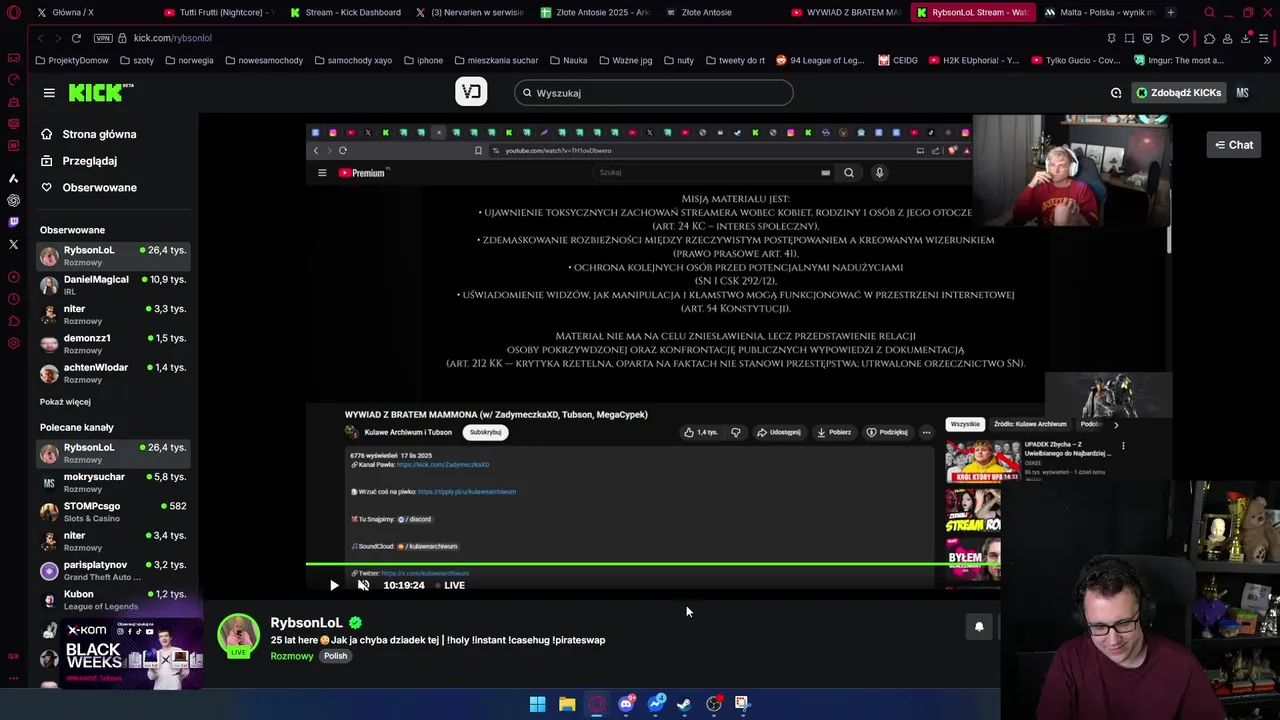Viewport: 1280px width, 720px height.
Task: Click the VPN badge in address bar
Action: [x=103, y=38]
